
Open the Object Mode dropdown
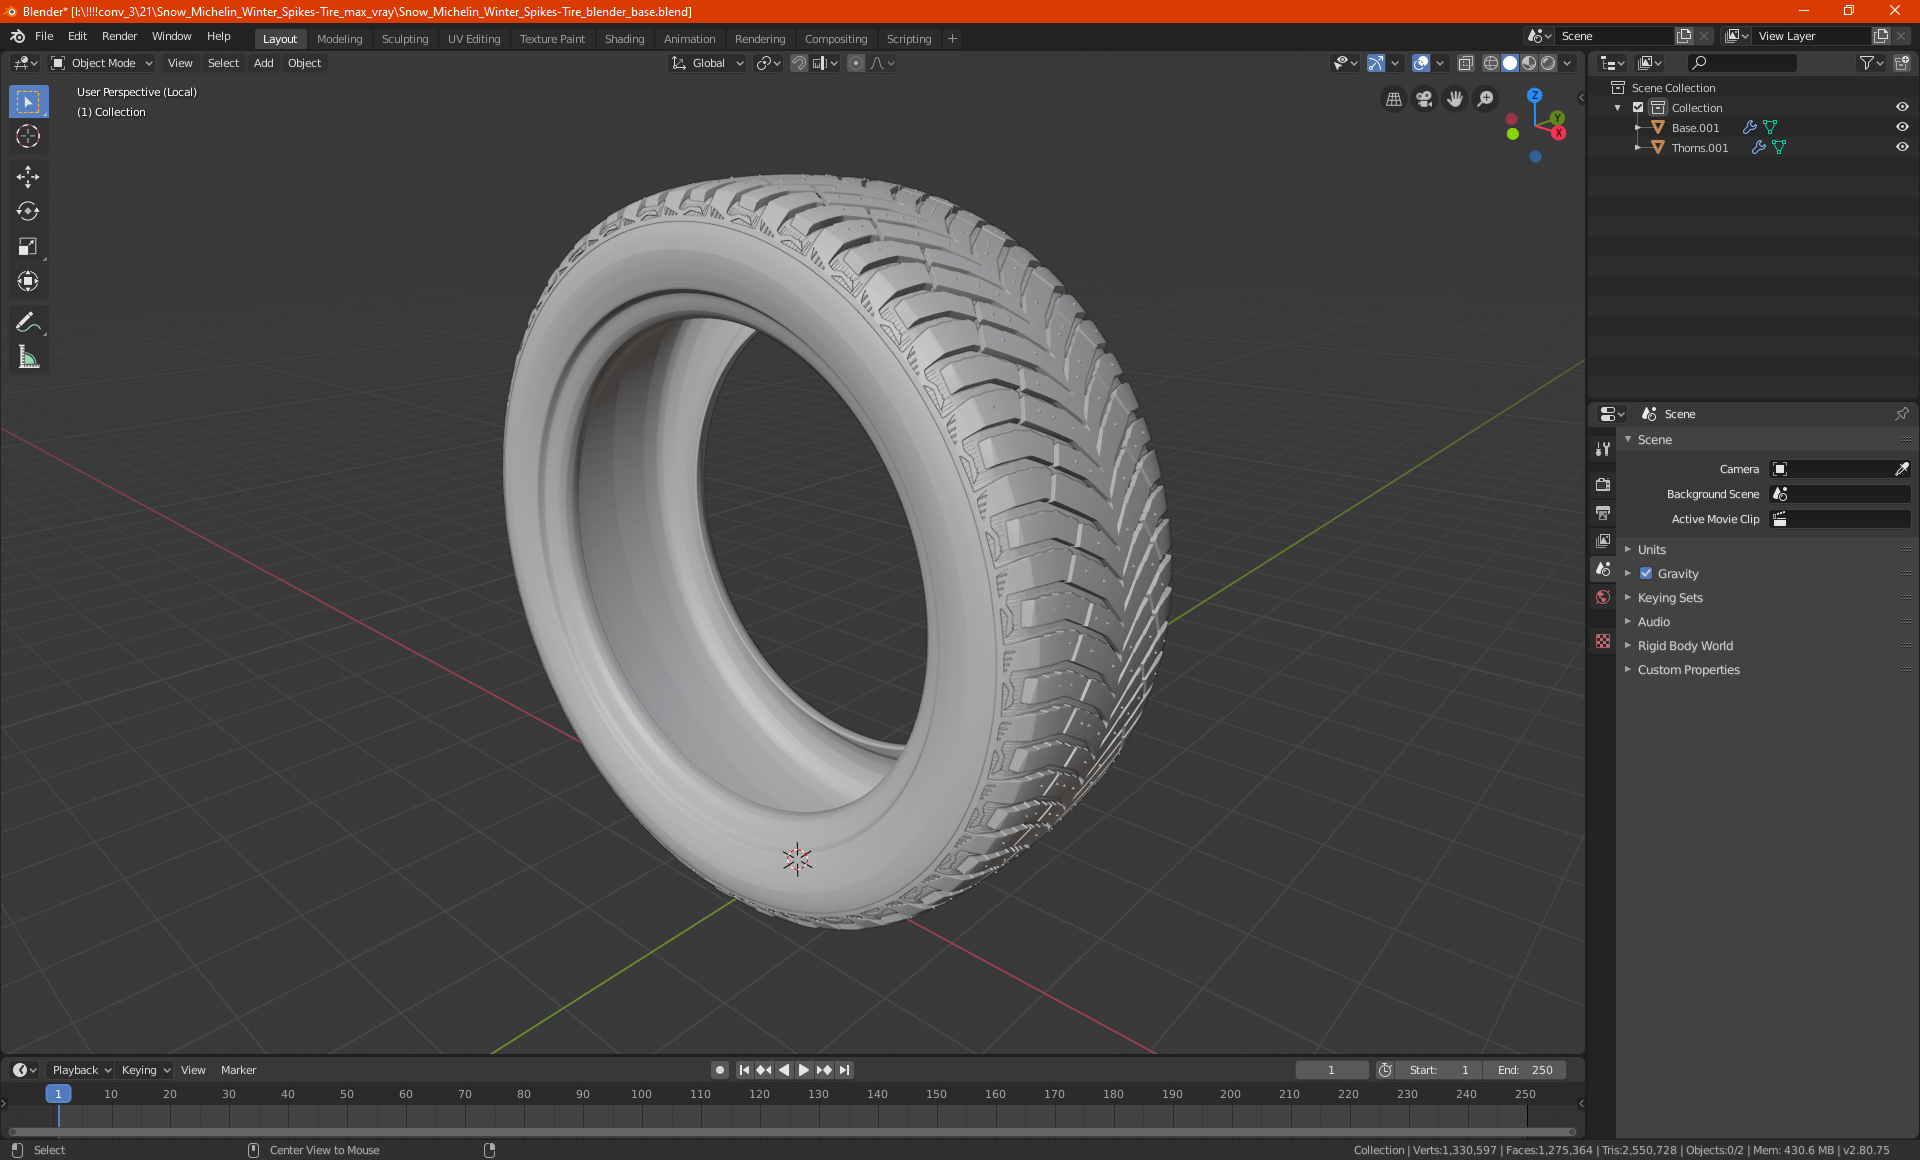point(102,63)
